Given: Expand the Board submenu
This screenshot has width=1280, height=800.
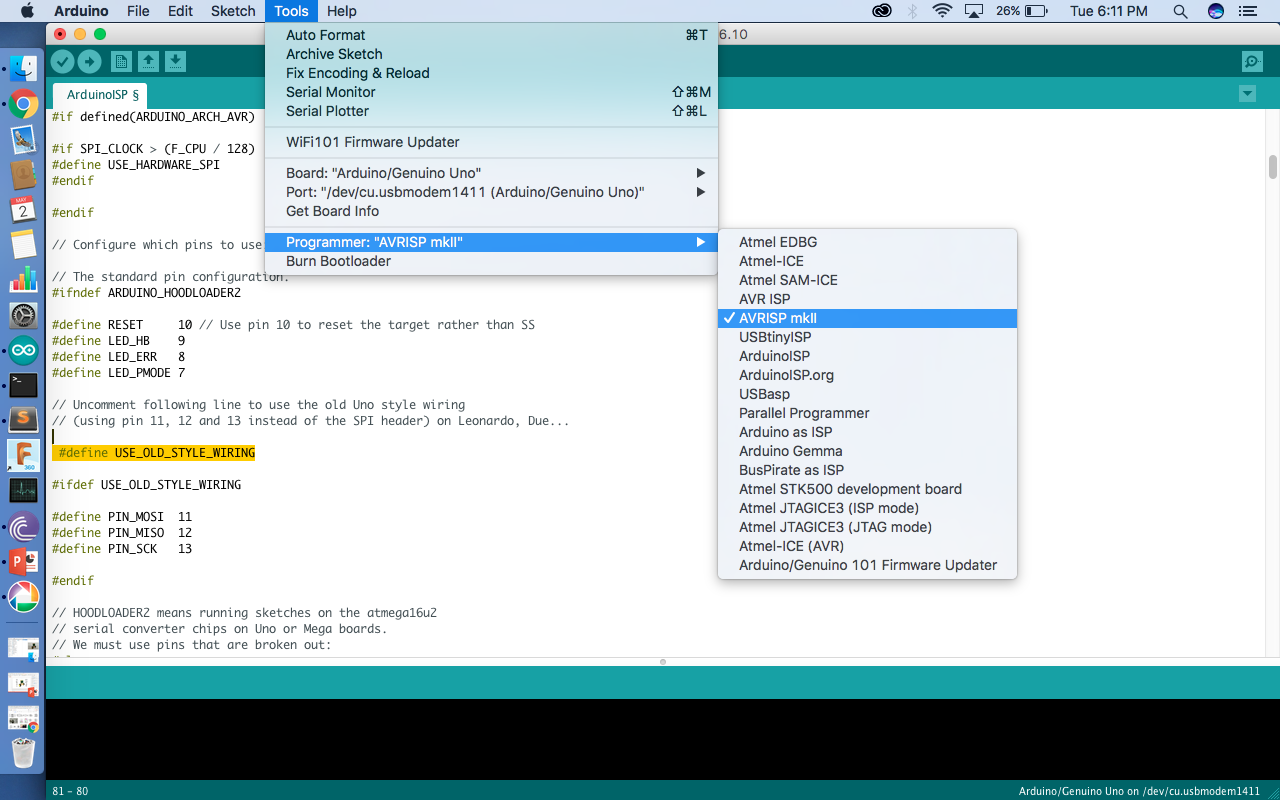Looking at the screenshot, I should tap(491, 173).
